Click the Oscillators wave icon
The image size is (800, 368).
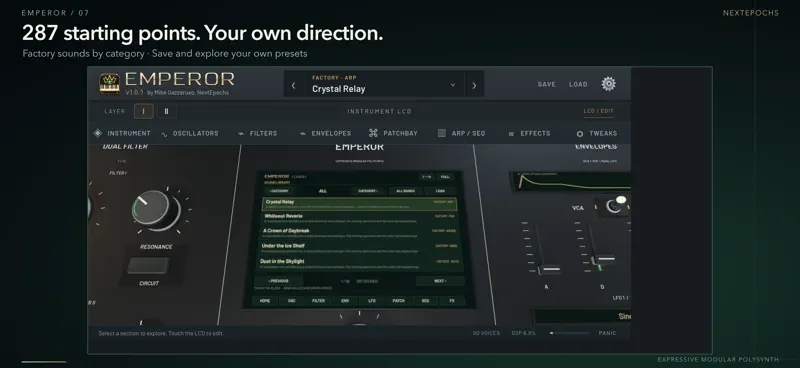point(164,134)
